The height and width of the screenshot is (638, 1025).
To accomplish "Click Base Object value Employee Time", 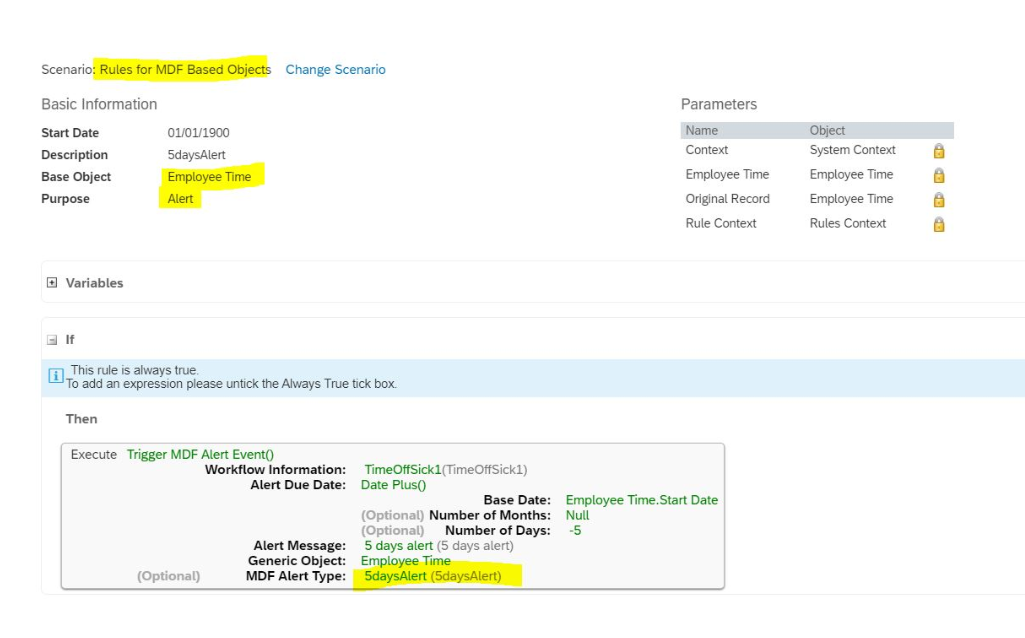I will tap(209, 176).
